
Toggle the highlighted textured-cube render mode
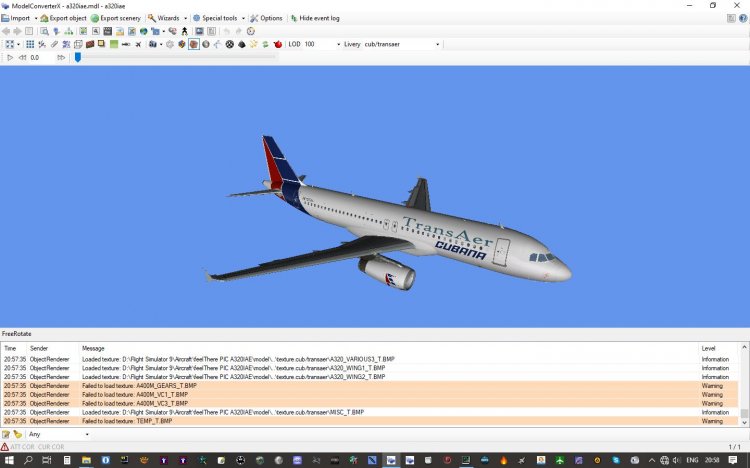point(193,44)
